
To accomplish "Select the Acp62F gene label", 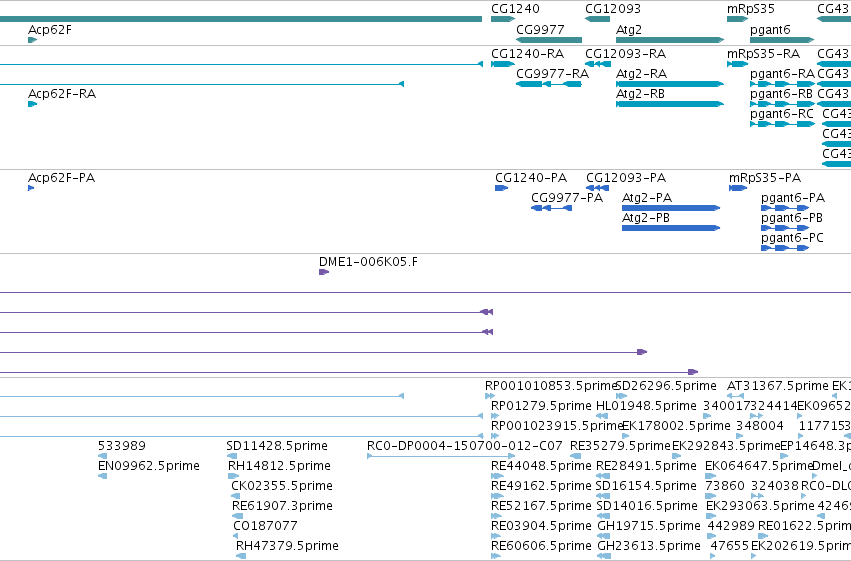I will pos(49,29).
